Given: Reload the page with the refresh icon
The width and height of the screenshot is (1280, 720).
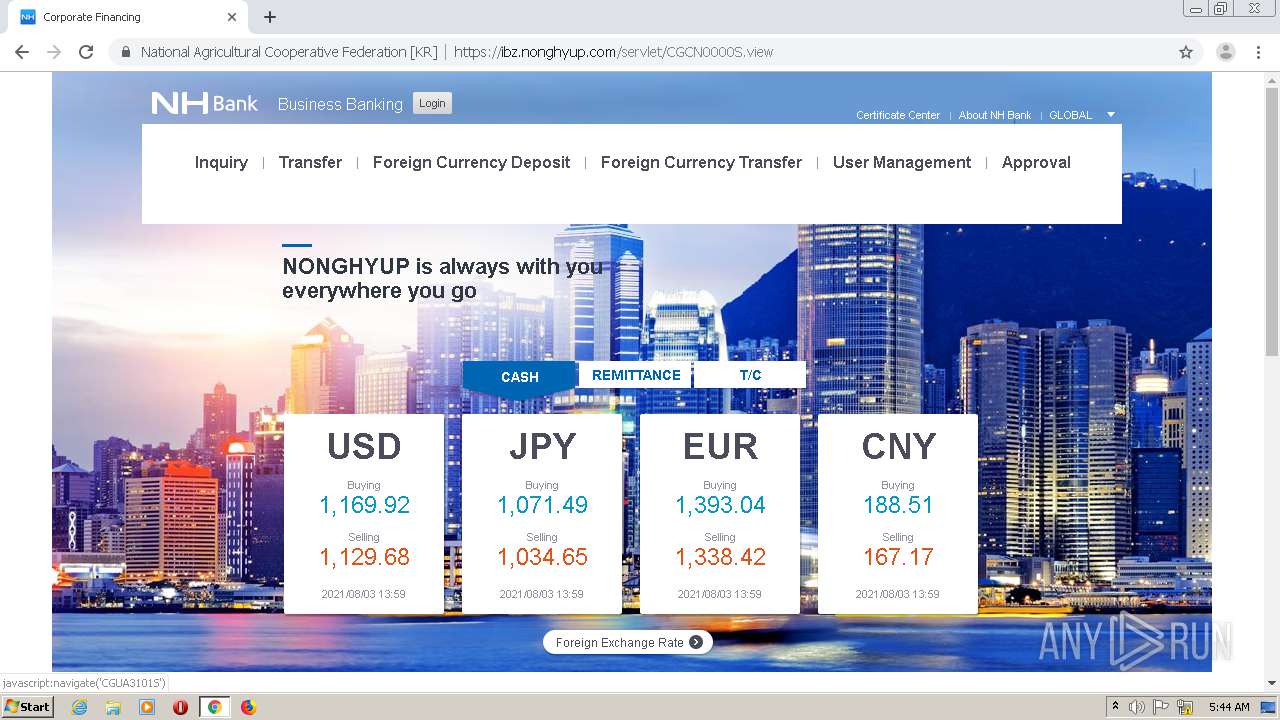Looking at the screenshot, I should [86, 52].
